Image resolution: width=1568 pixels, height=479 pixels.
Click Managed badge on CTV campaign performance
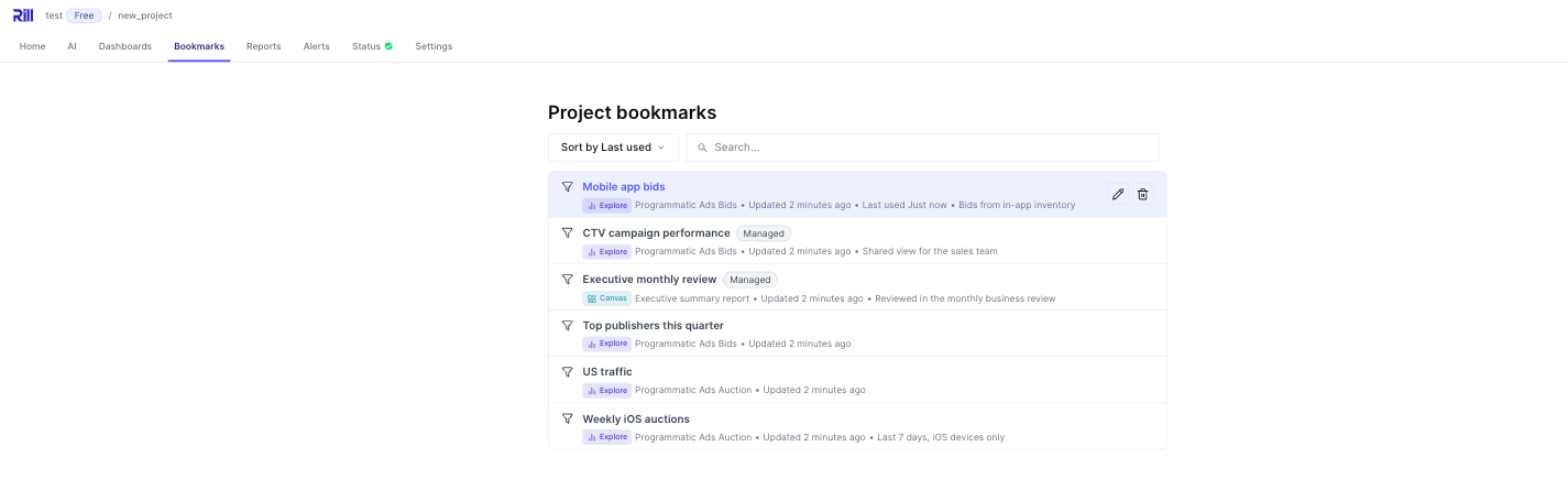tap(764, 233)
